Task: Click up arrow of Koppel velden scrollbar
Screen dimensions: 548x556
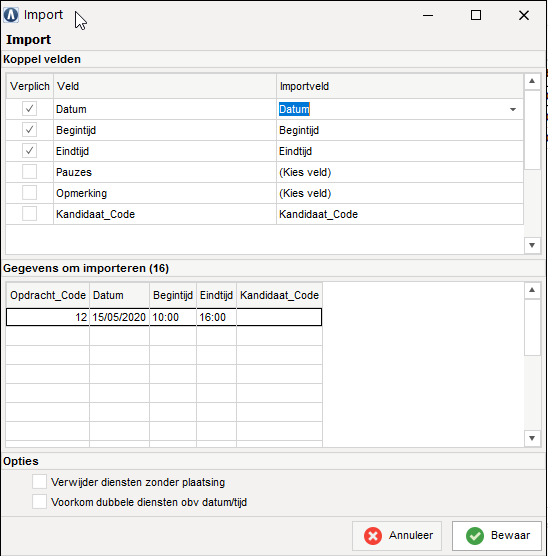Action: pos(532,81)
